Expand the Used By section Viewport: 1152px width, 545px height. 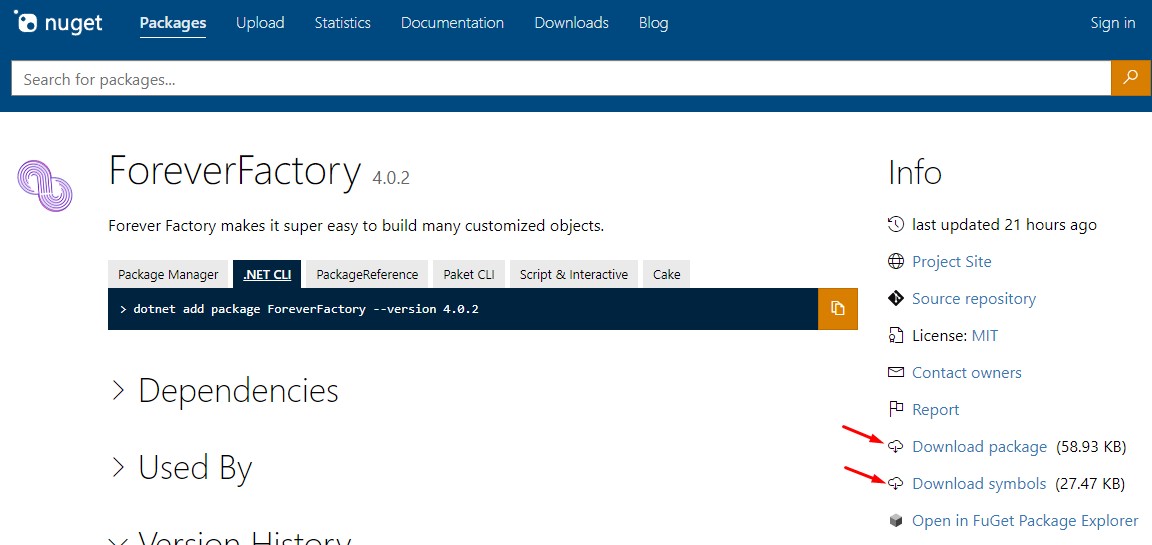181,467
